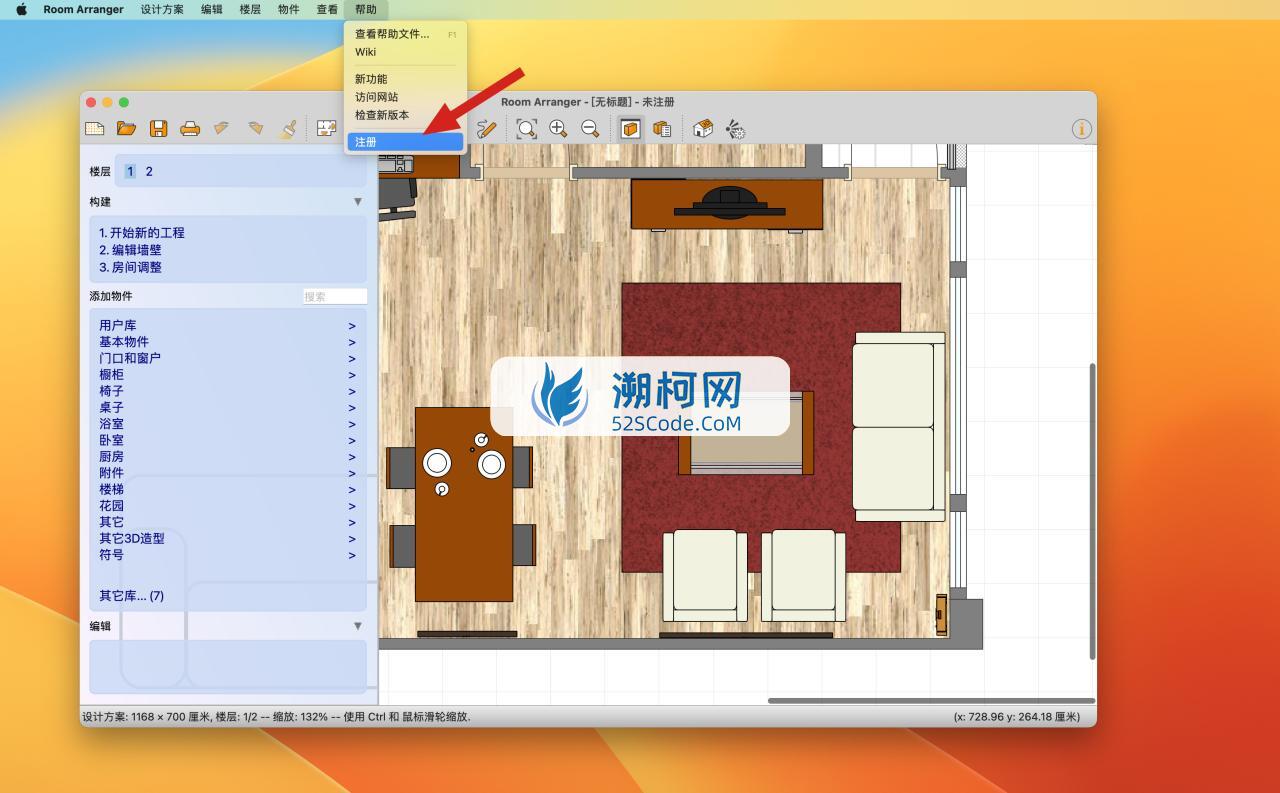Click the floor plan rooms icon
The image size is (1280, 793).
click(x=326, y=128)
